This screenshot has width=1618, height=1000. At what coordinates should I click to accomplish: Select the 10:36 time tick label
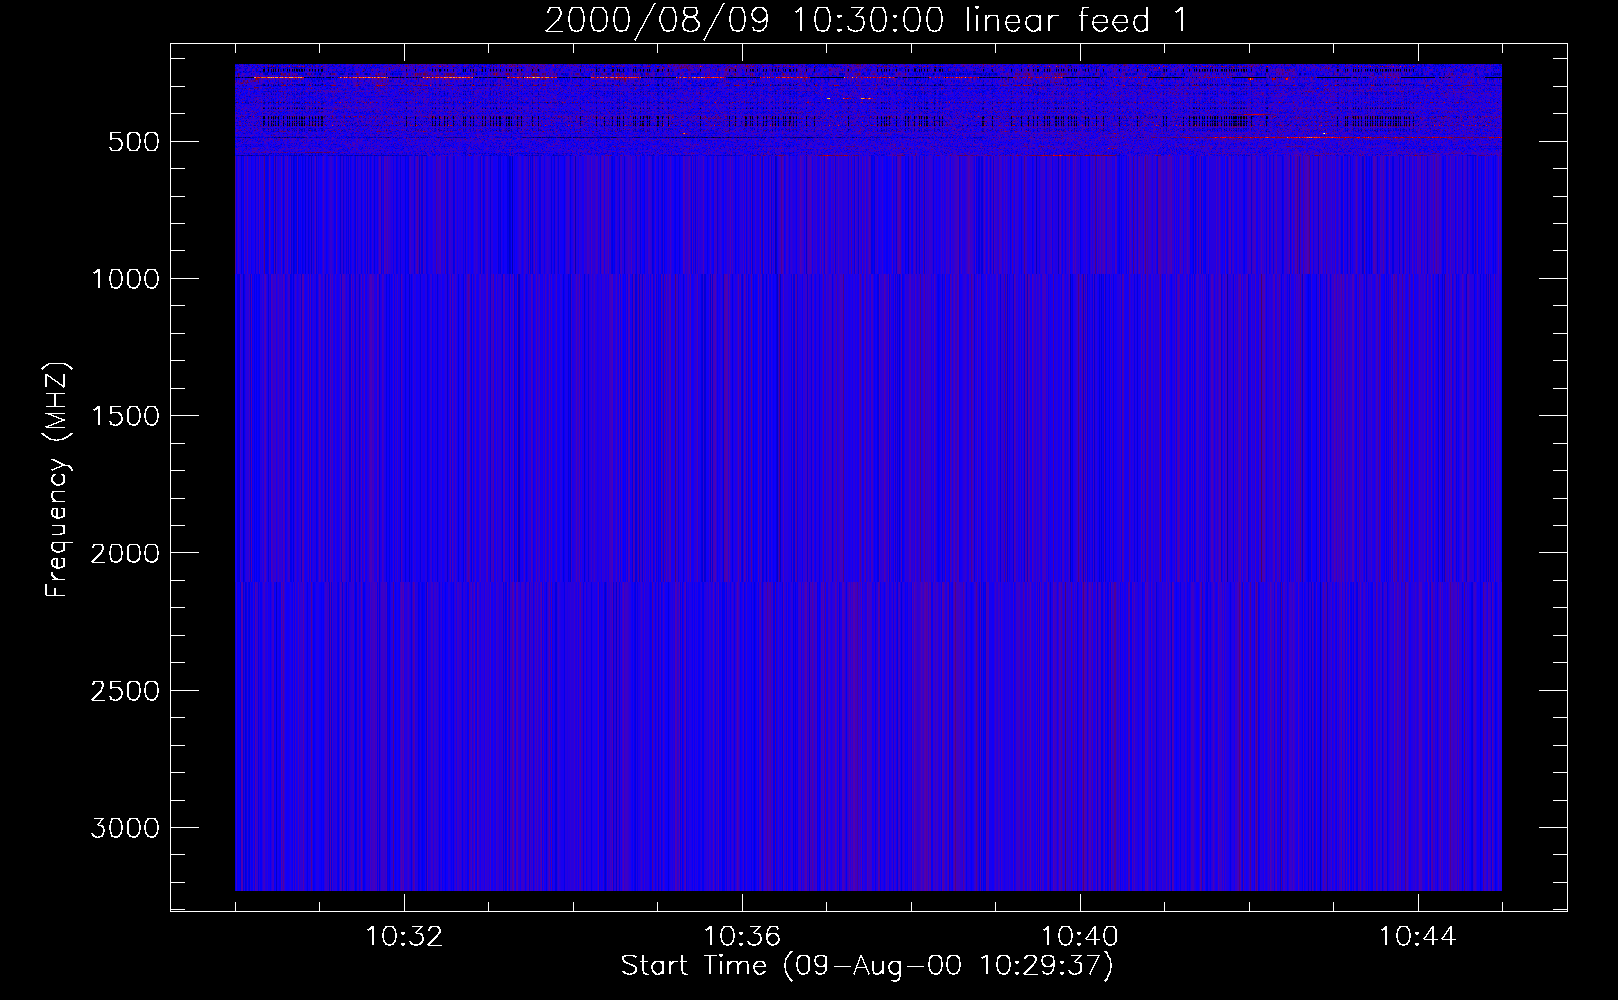point(742,937)
